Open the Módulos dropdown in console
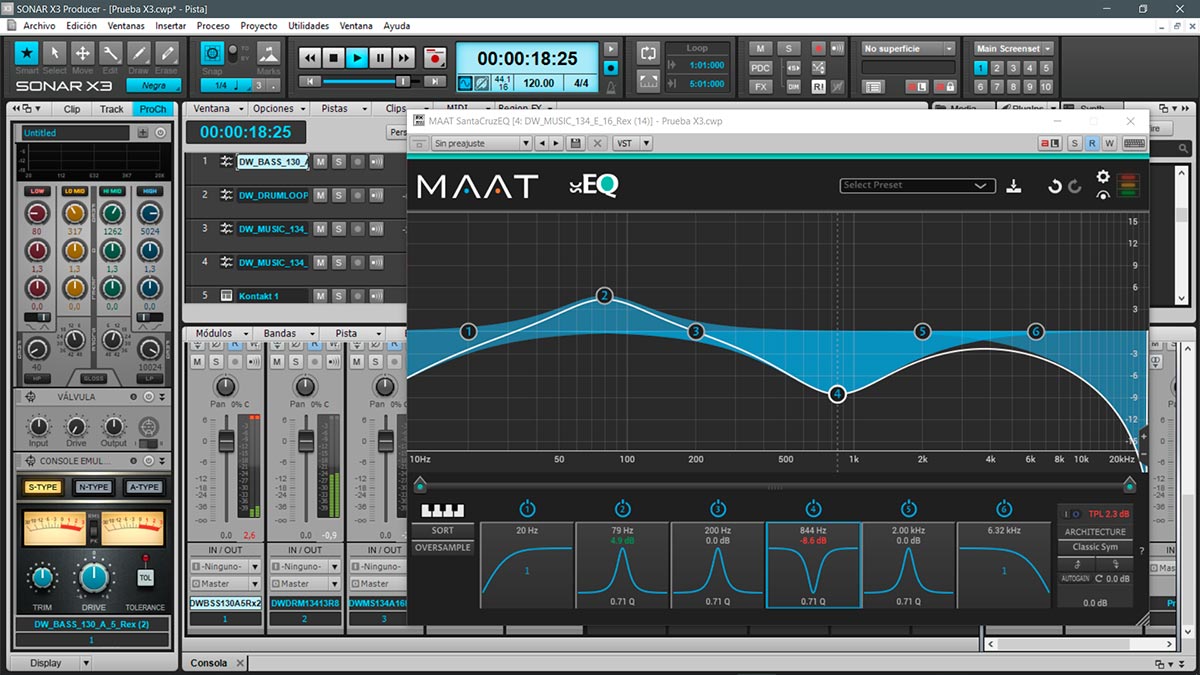 click(219, 333)
